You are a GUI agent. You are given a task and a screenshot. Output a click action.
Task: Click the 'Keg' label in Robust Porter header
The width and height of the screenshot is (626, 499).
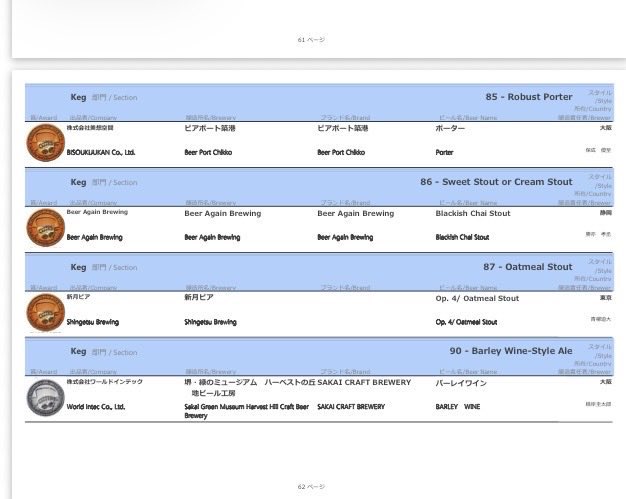(x=78, y=97)
